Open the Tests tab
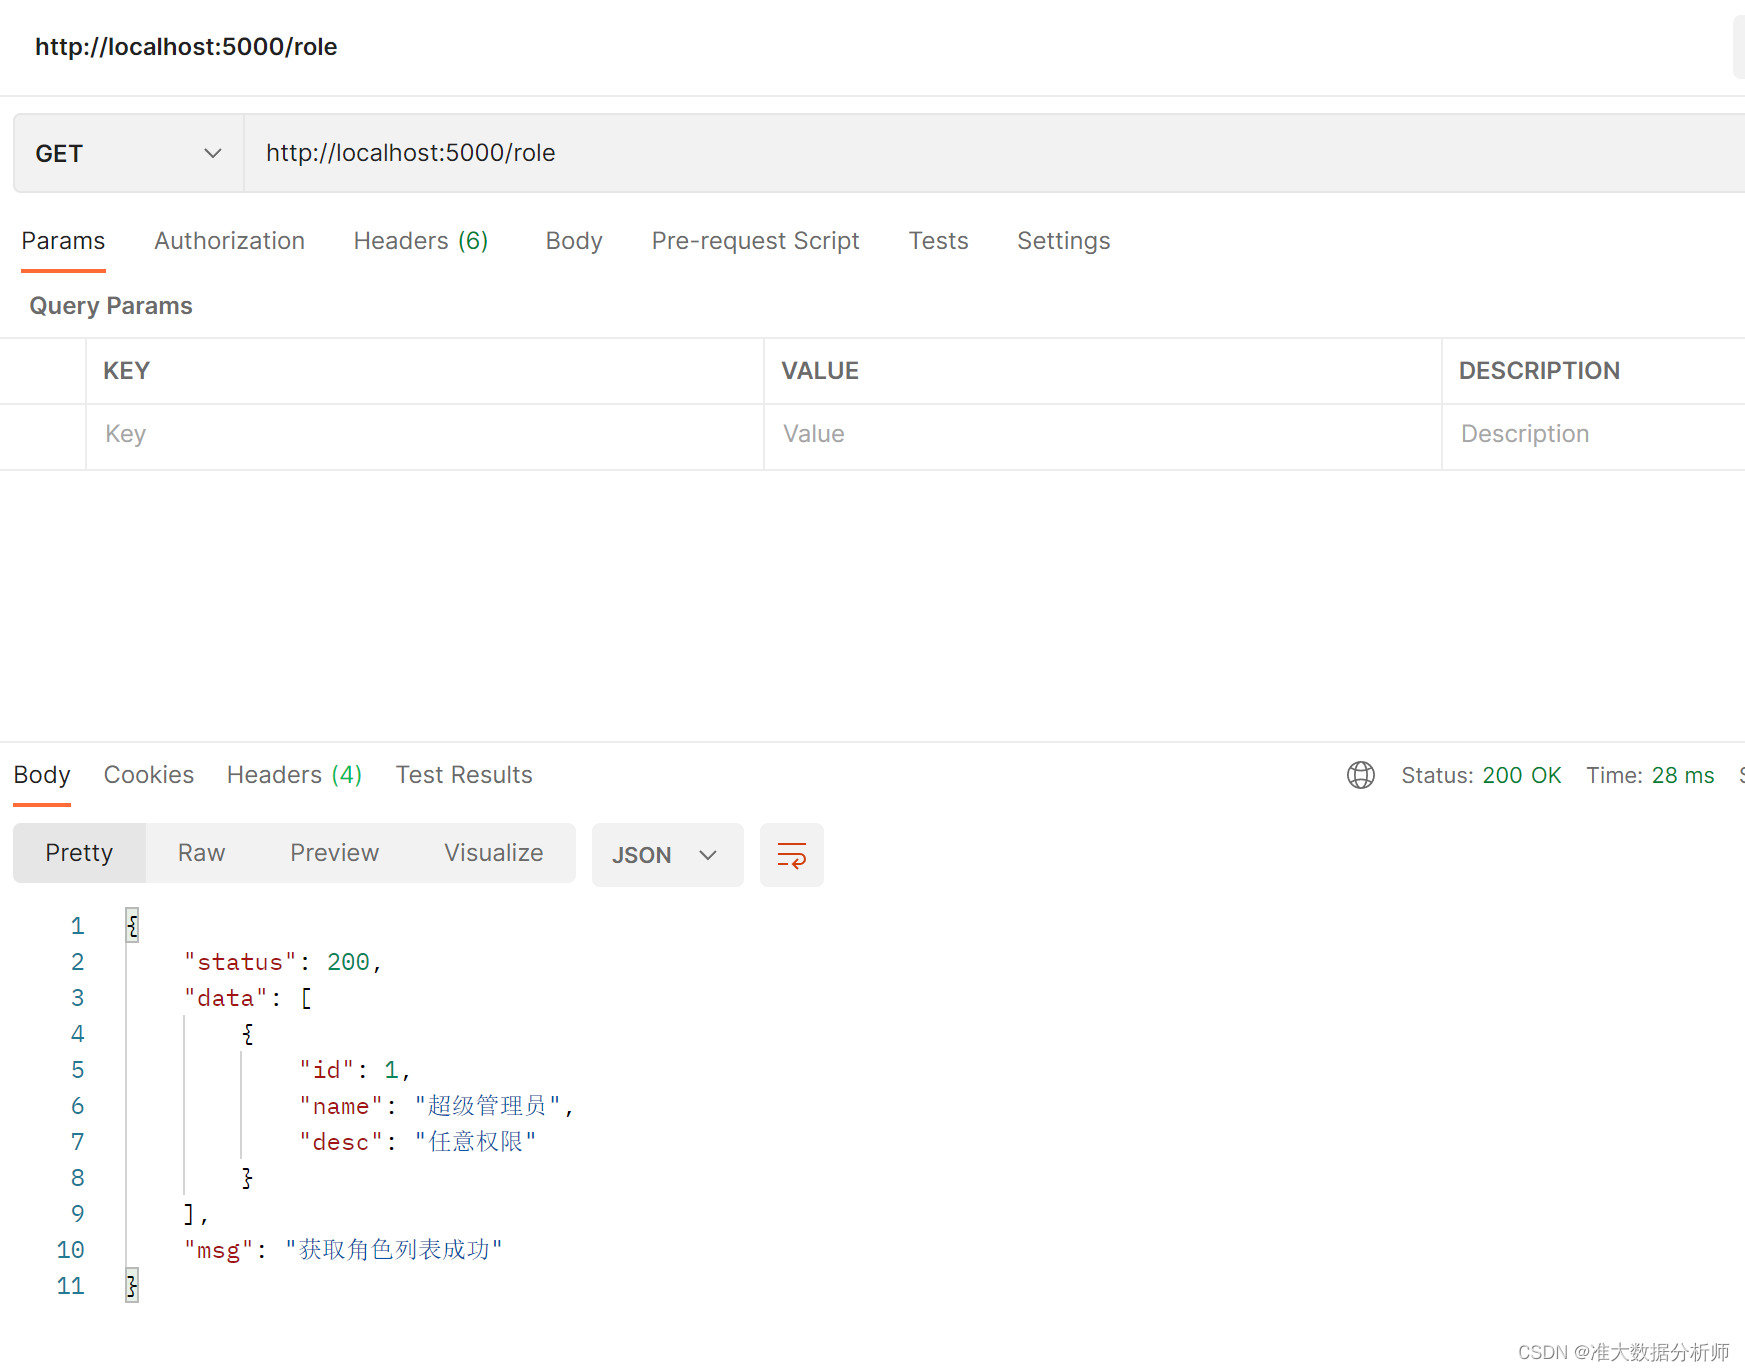 coord(938,241)
